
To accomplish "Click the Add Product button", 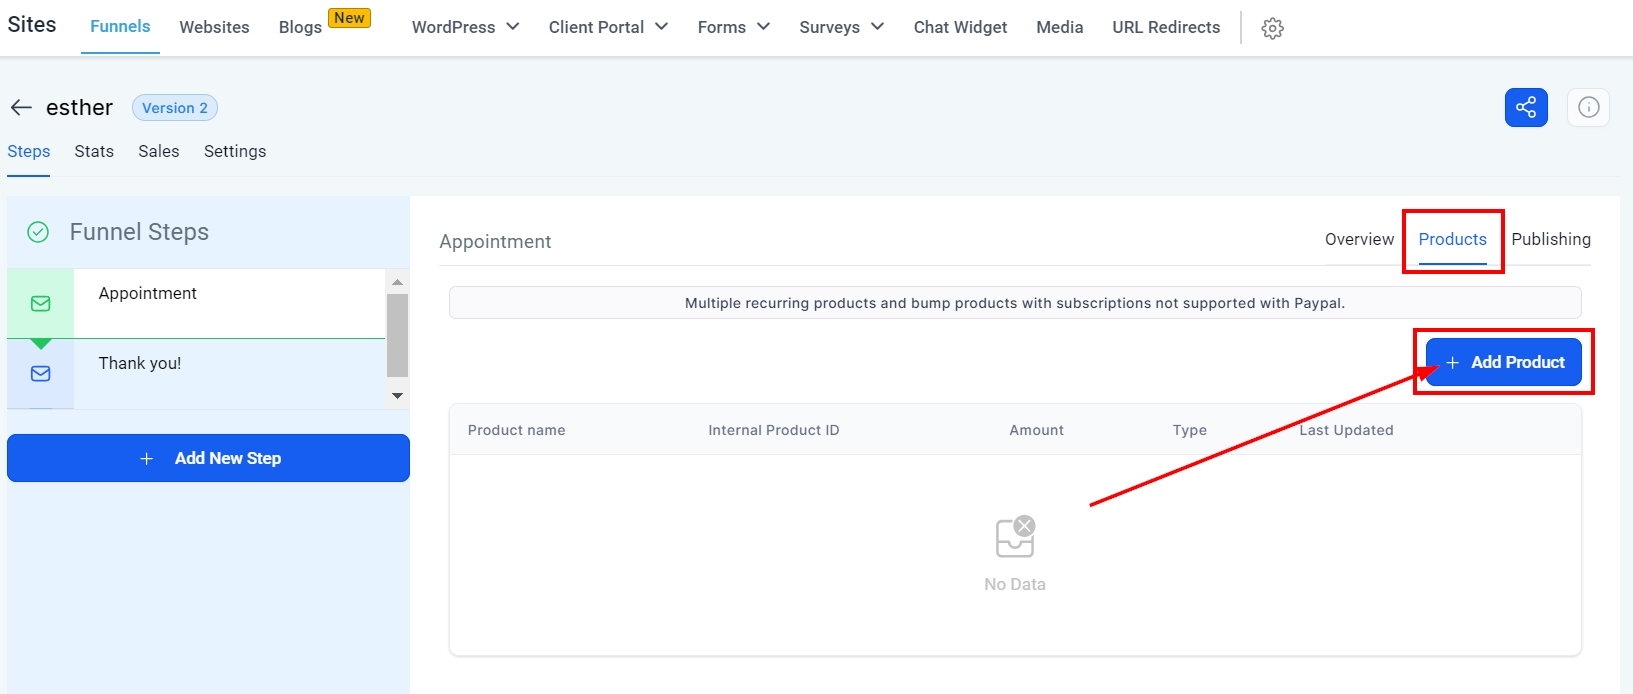I will [x=1503, y=362].
